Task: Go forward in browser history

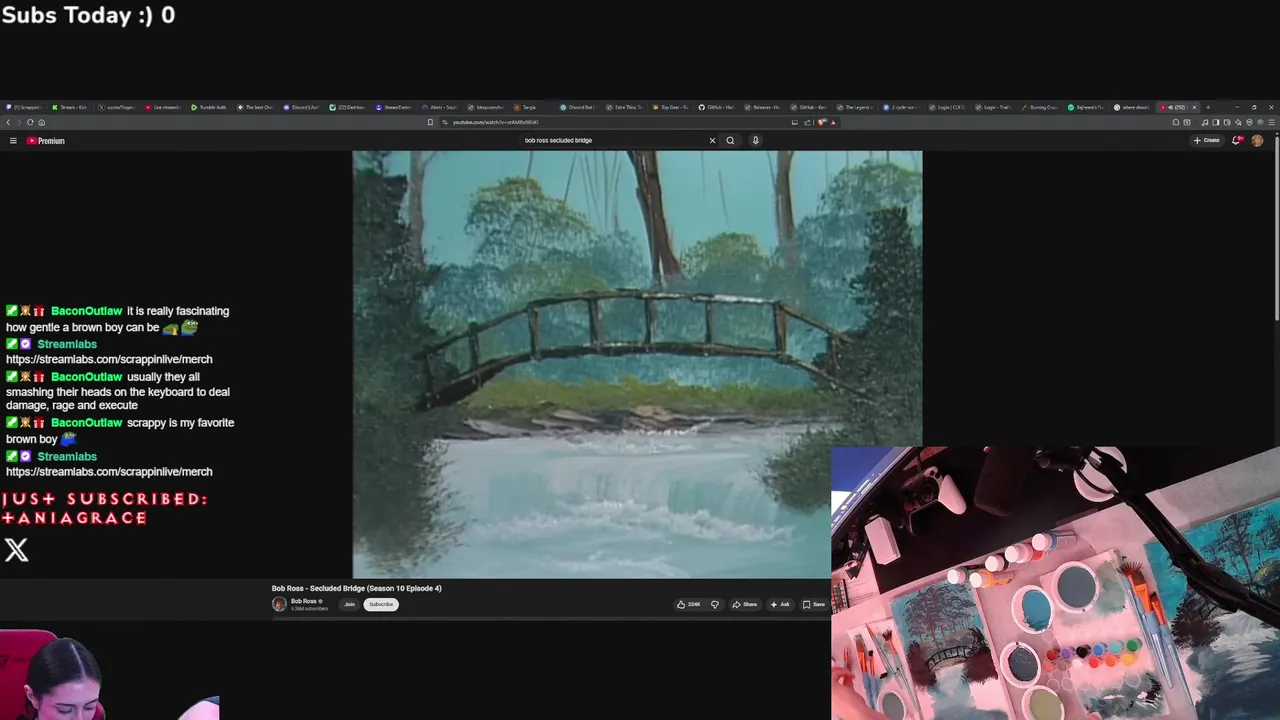Action: pyautogui.click(x=19, y=122)
